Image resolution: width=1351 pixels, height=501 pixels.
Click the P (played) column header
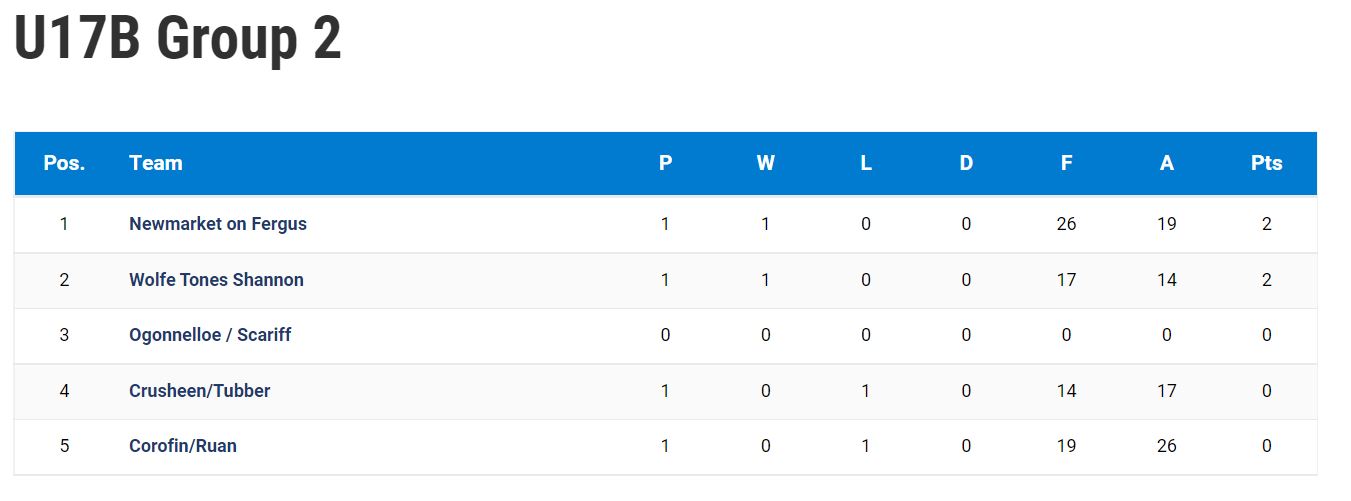tap(666, 163)
